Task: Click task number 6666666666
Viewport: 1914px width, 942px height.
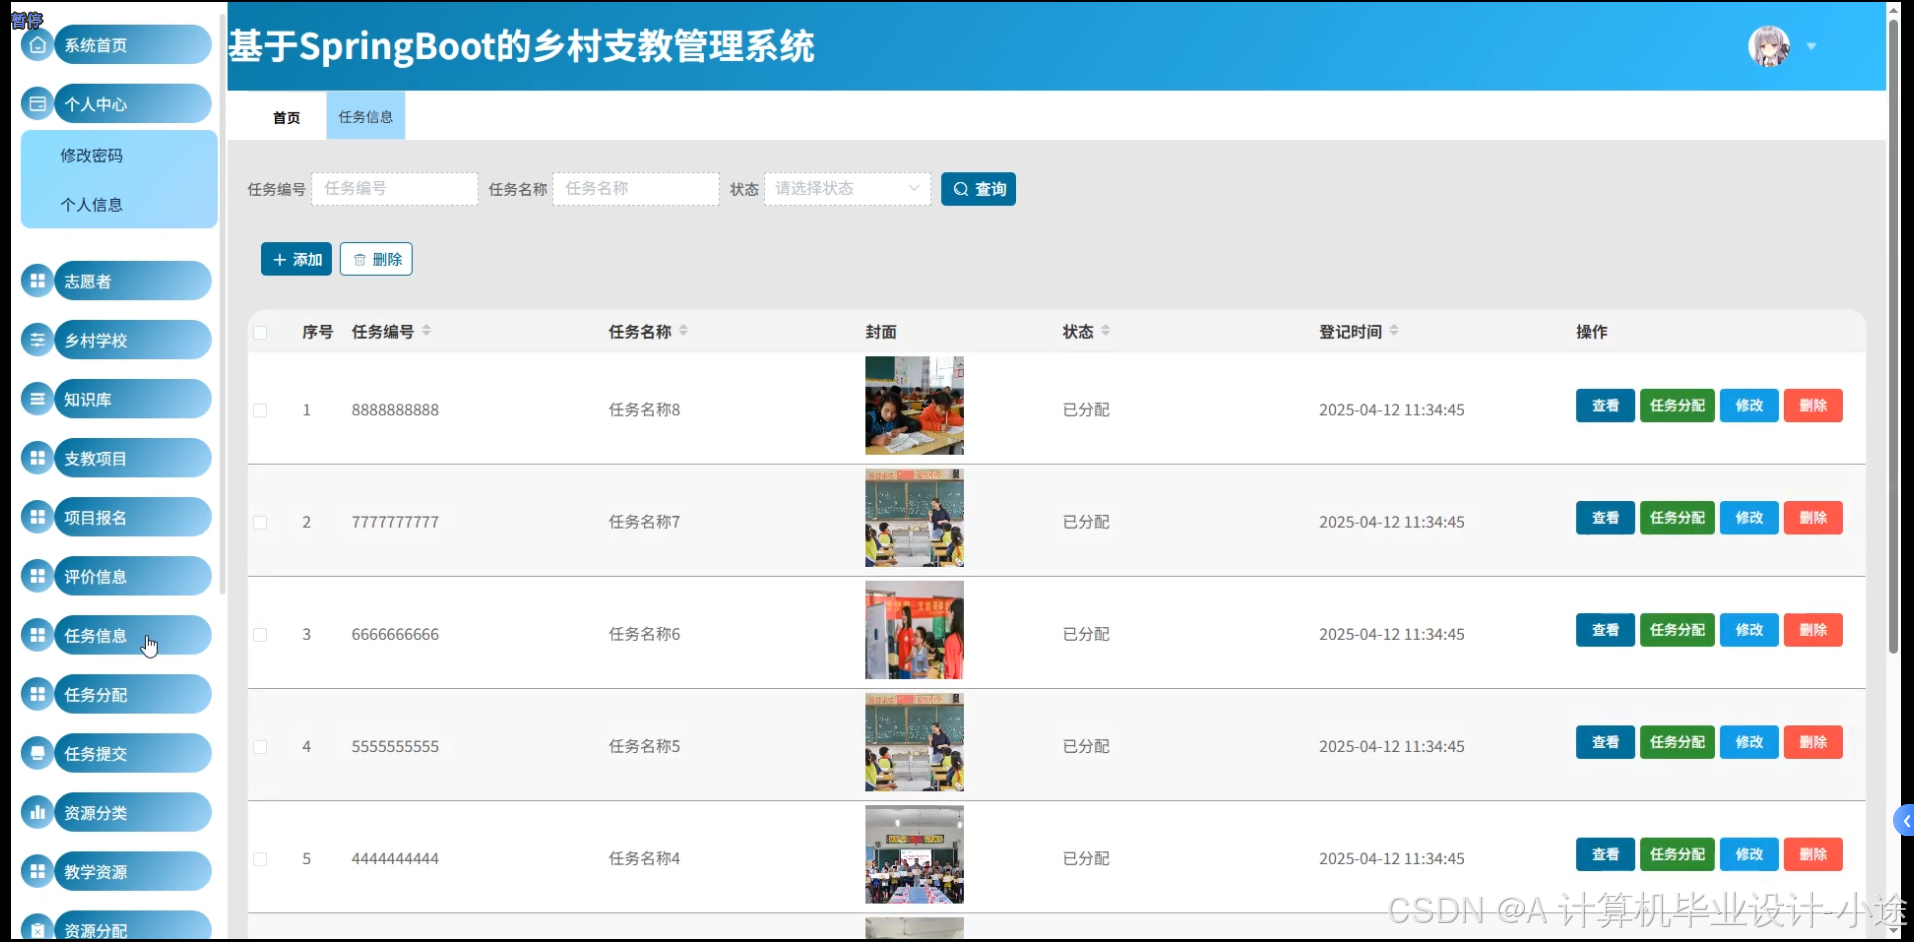Action: [x=395, y=634]
